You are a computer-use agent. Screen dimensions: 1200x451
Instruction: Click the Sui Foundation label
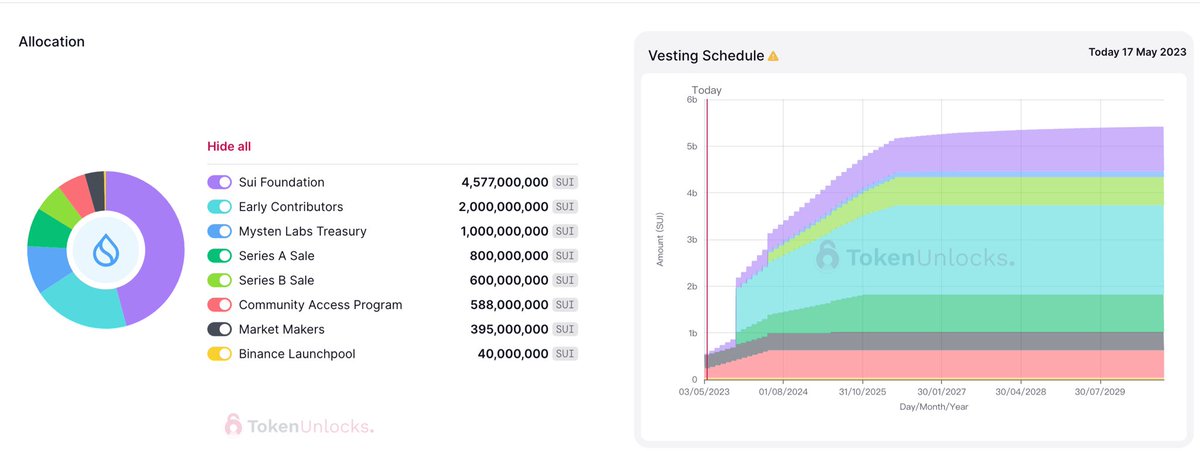point(281,182)
